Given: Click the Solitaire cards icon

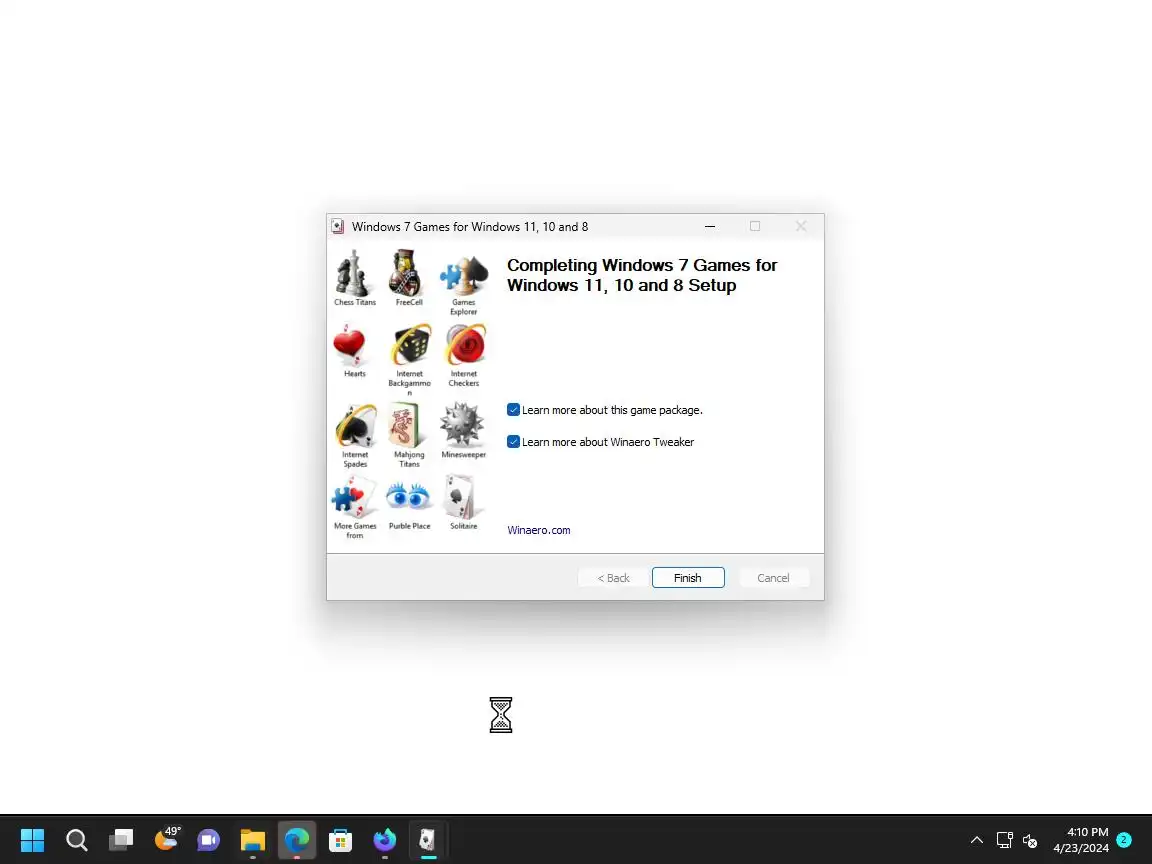Looking at the screenshot, I should (x=461, y=497).
